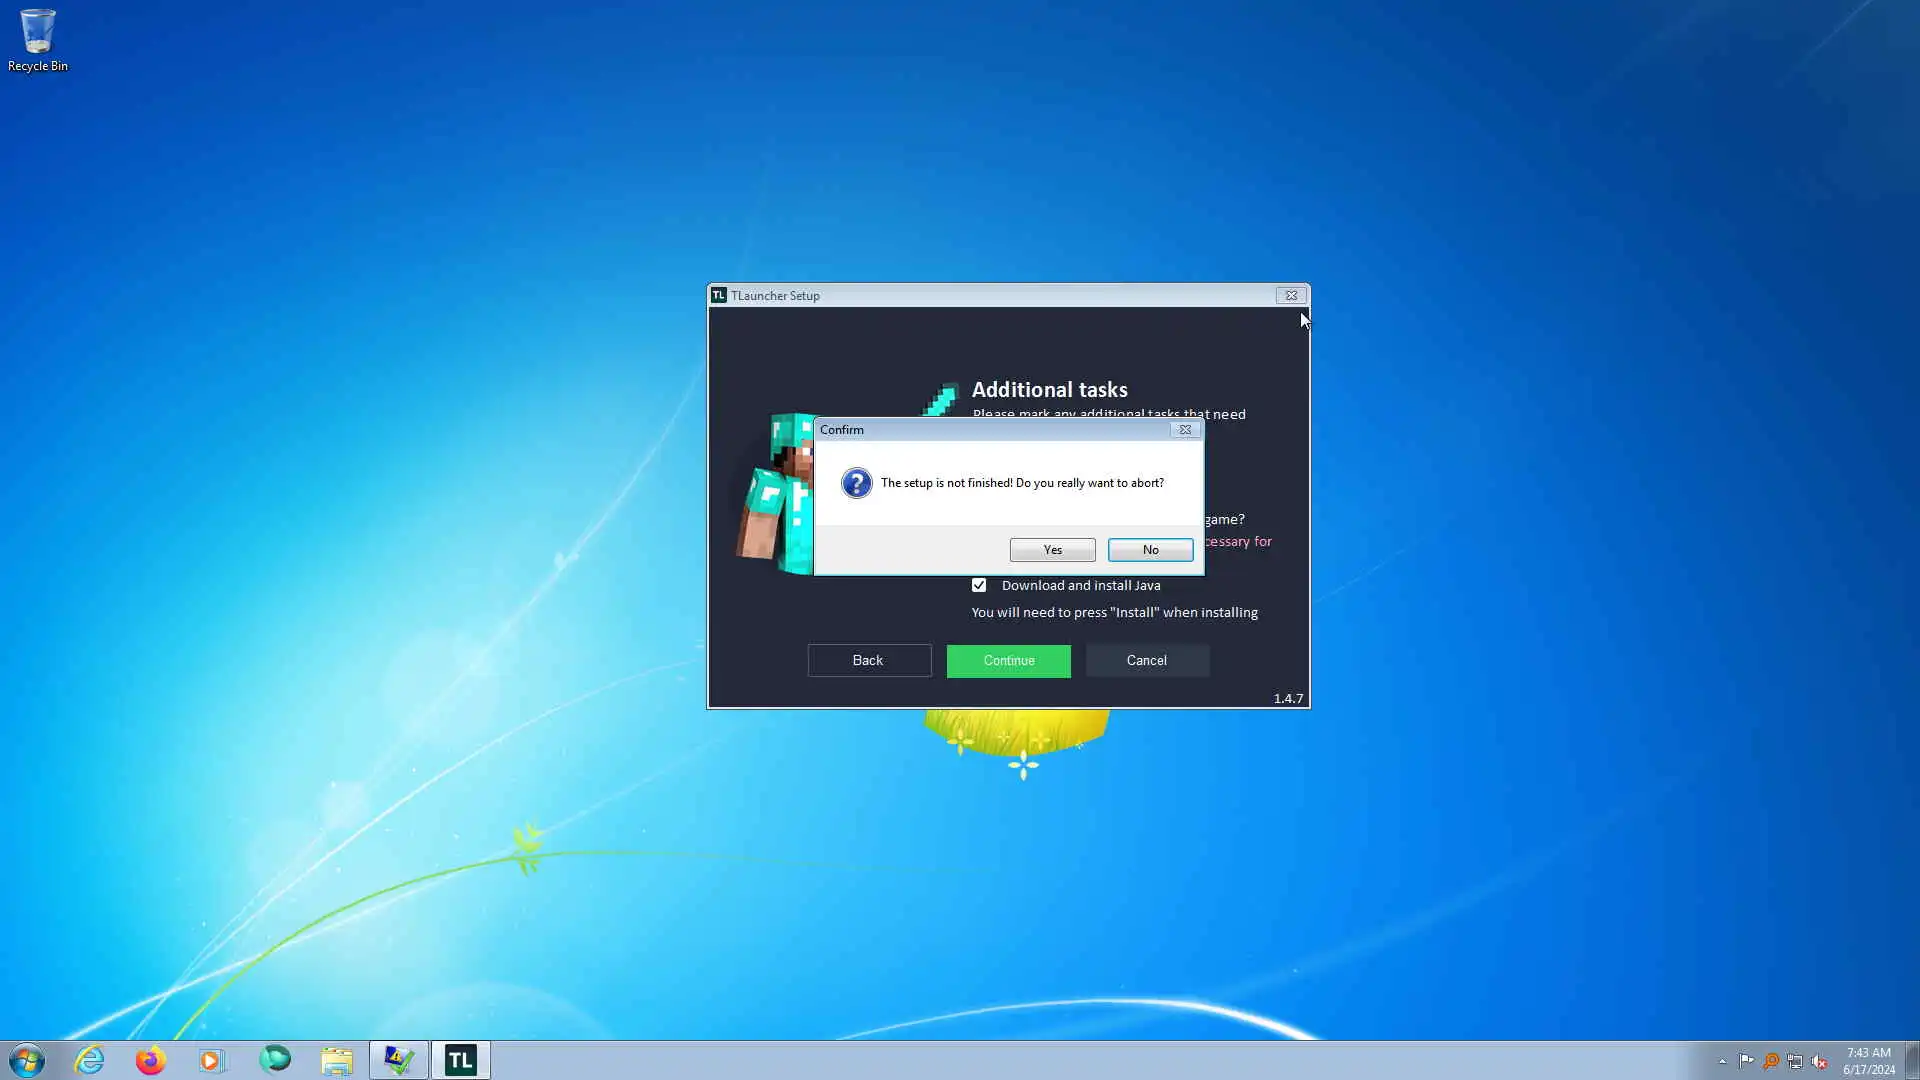Close the Confirm dialog with X
Viewport: 1920px width, 1080px height.
[x=1185, y=430]
